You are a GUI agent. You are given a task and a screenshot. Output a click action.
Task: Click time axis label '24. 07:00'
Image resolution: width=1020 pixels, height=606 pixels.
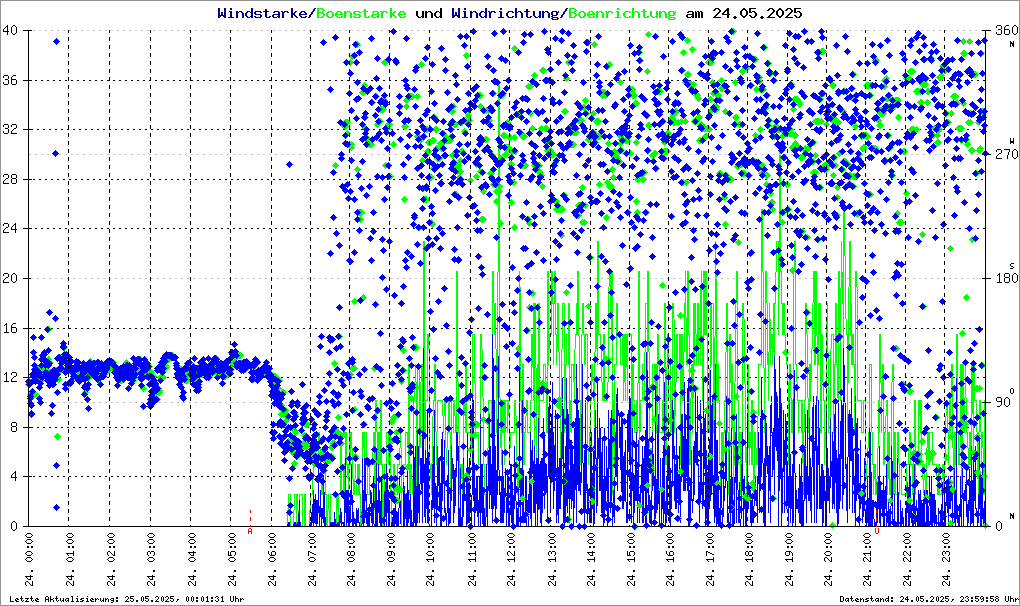(312, 560)
